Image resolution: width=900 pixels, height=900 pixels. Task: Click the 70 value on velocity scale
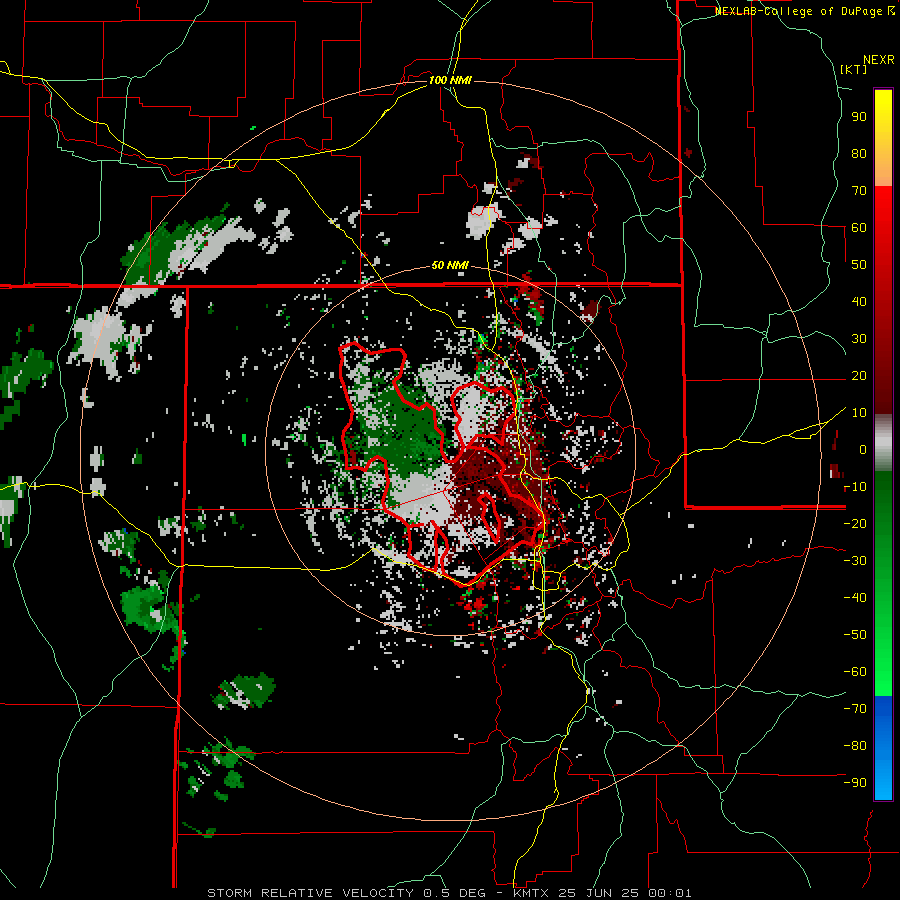859,191
